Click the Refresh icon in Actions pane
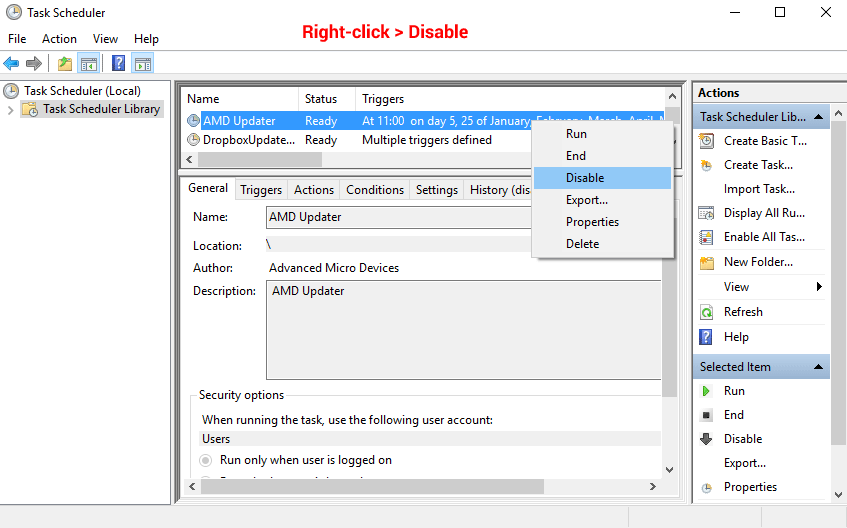The height and width of the screenshot is (528, 847). pyautogui.click(x=706, y=312)
